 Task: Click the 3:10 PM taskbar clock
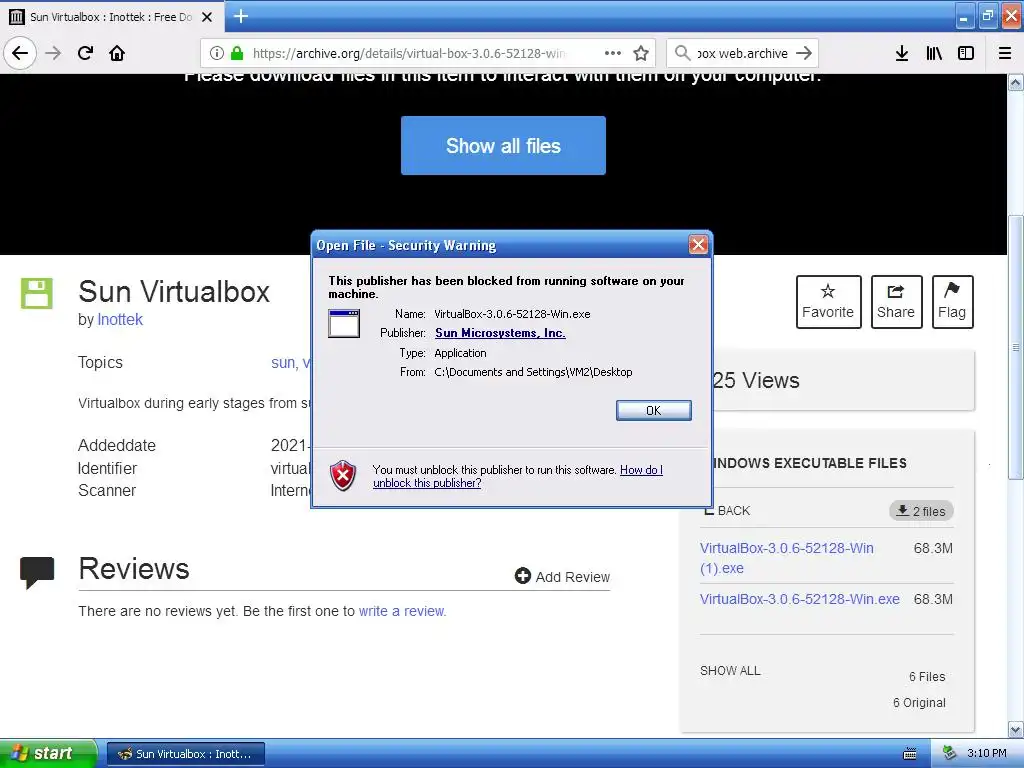tap(987, 754)
